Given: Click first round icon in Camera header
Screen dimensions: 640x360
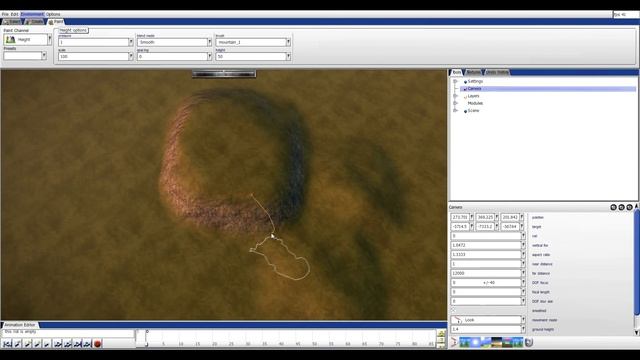Looking at the screenshot, I should click(x=613, y=207).
